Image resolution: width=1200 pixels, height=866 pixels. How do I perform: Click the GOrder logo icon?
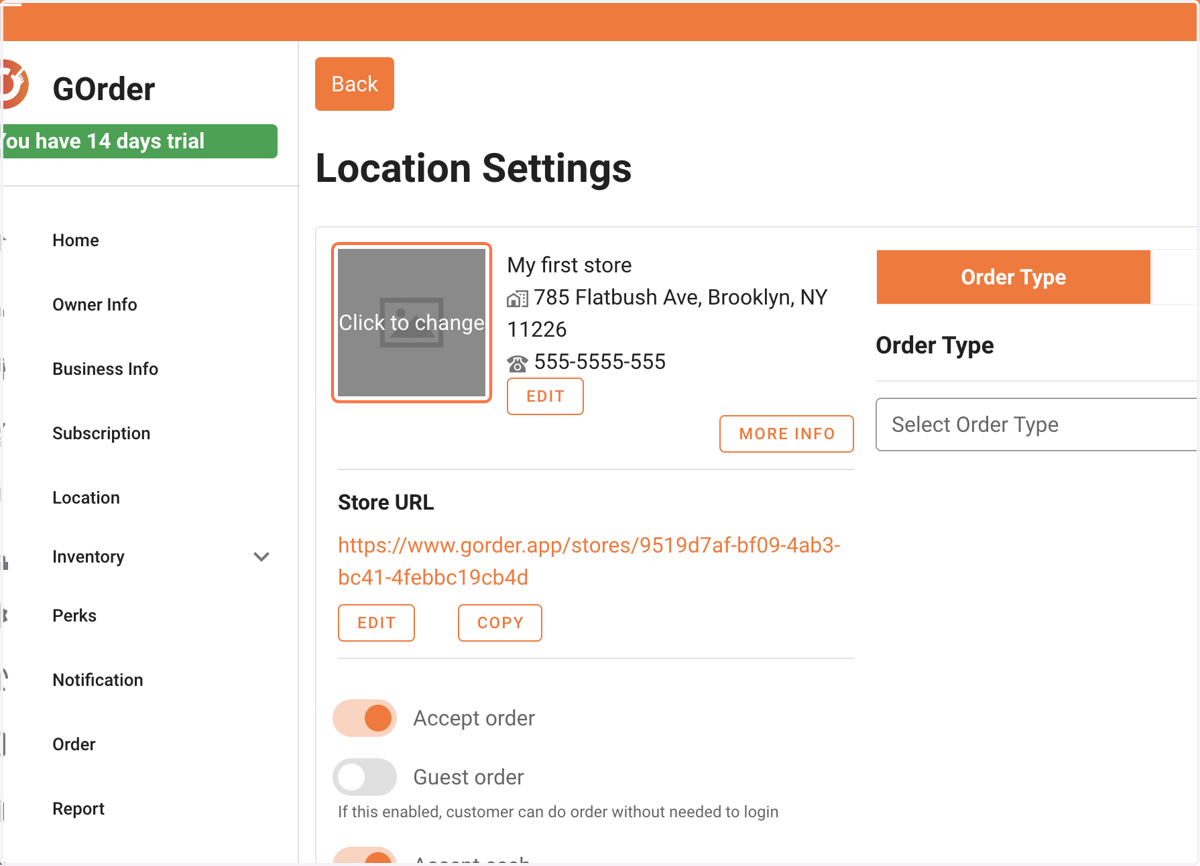click(x=14, y=86)
